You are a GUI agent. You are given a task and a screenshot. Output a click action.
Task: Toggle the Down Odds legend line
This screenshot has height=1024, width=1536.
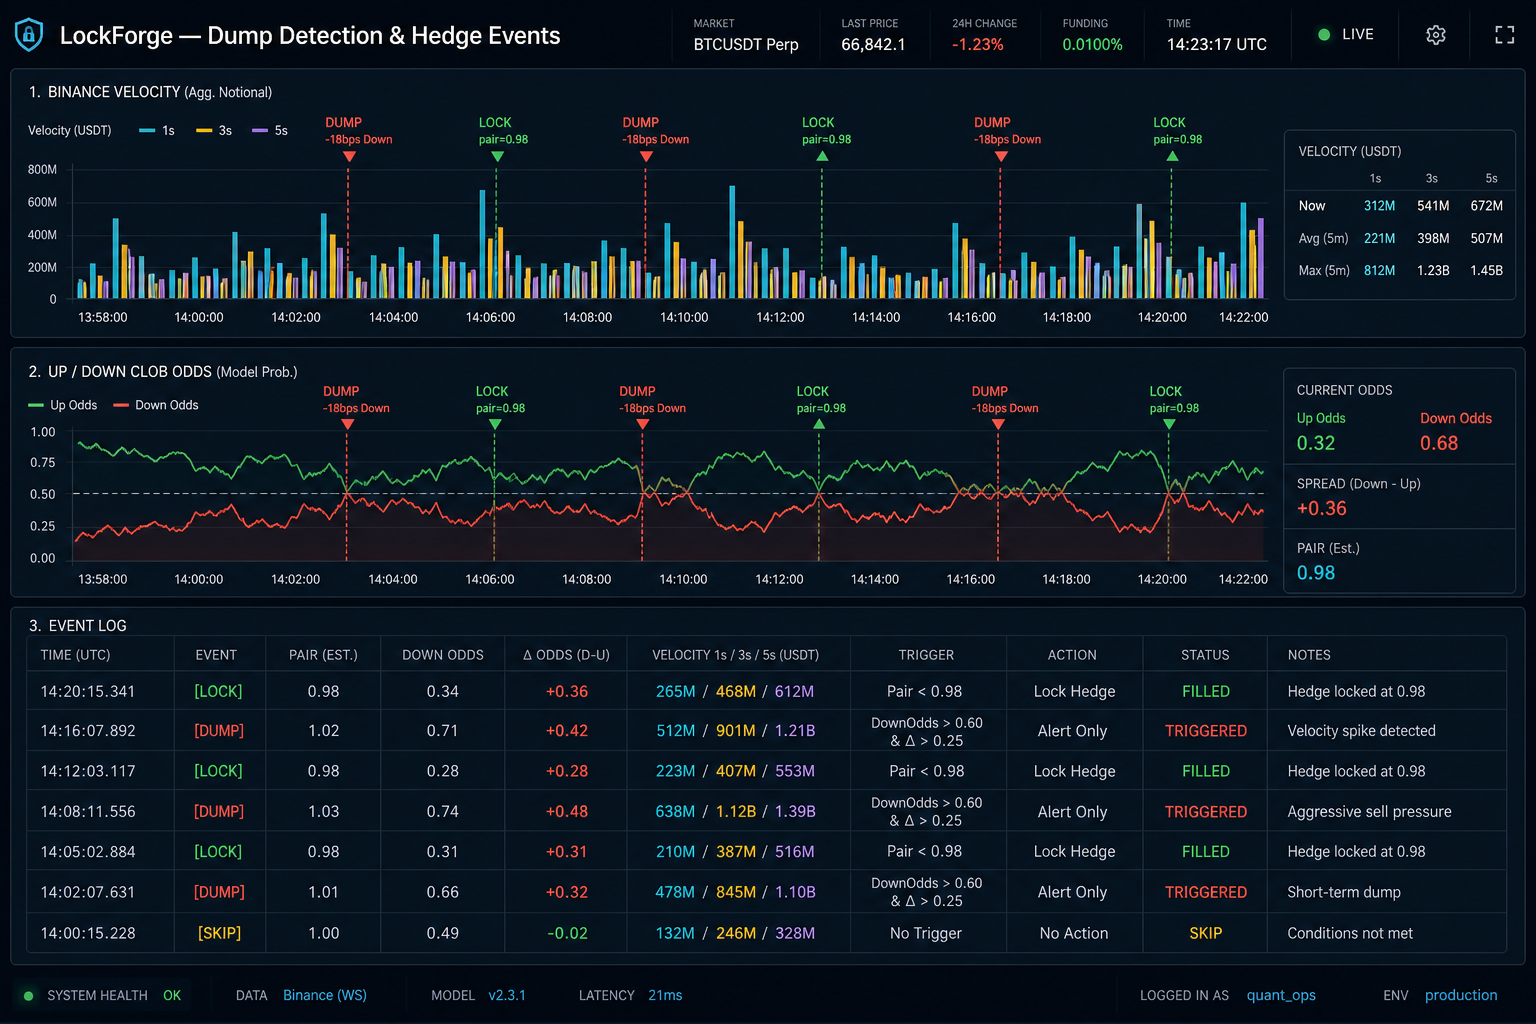click(x=156, y=405)
